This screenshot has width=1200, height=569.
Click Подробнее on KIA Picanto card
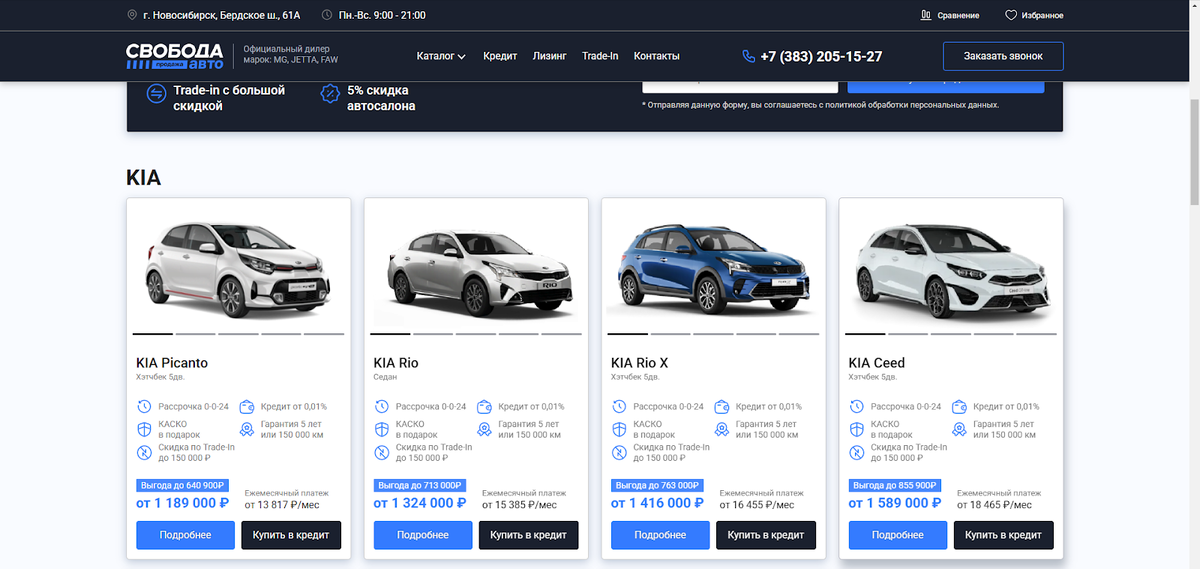click(x=184, y=535)
